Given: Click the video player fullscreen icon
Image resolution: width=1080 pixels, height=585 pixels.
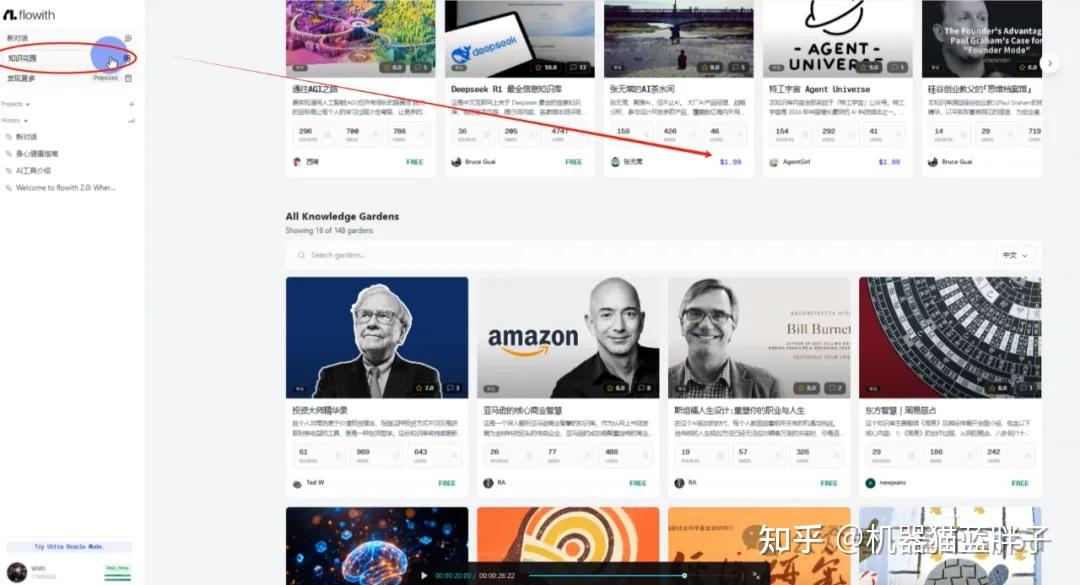Looking at the screenshot, I should pos(756,575).
